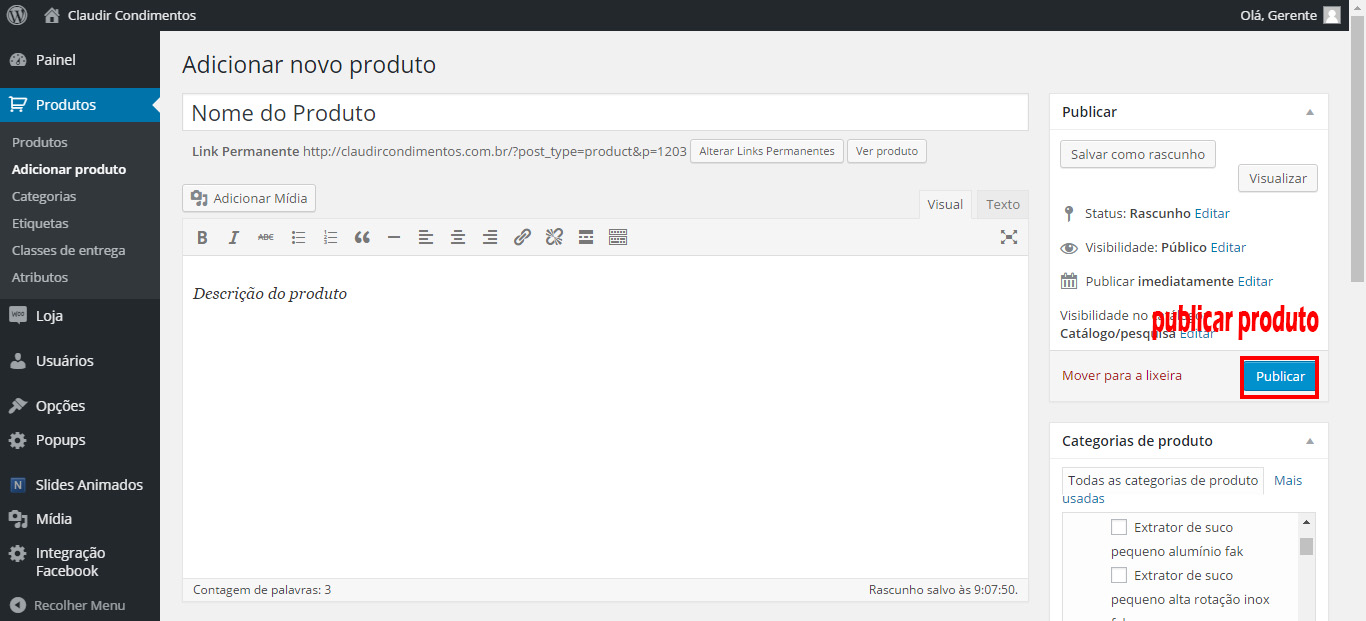This screenshot has height=621, width=1366.
Task: Apply bold formatting in editor toolbar
Action: coord(202,238)
